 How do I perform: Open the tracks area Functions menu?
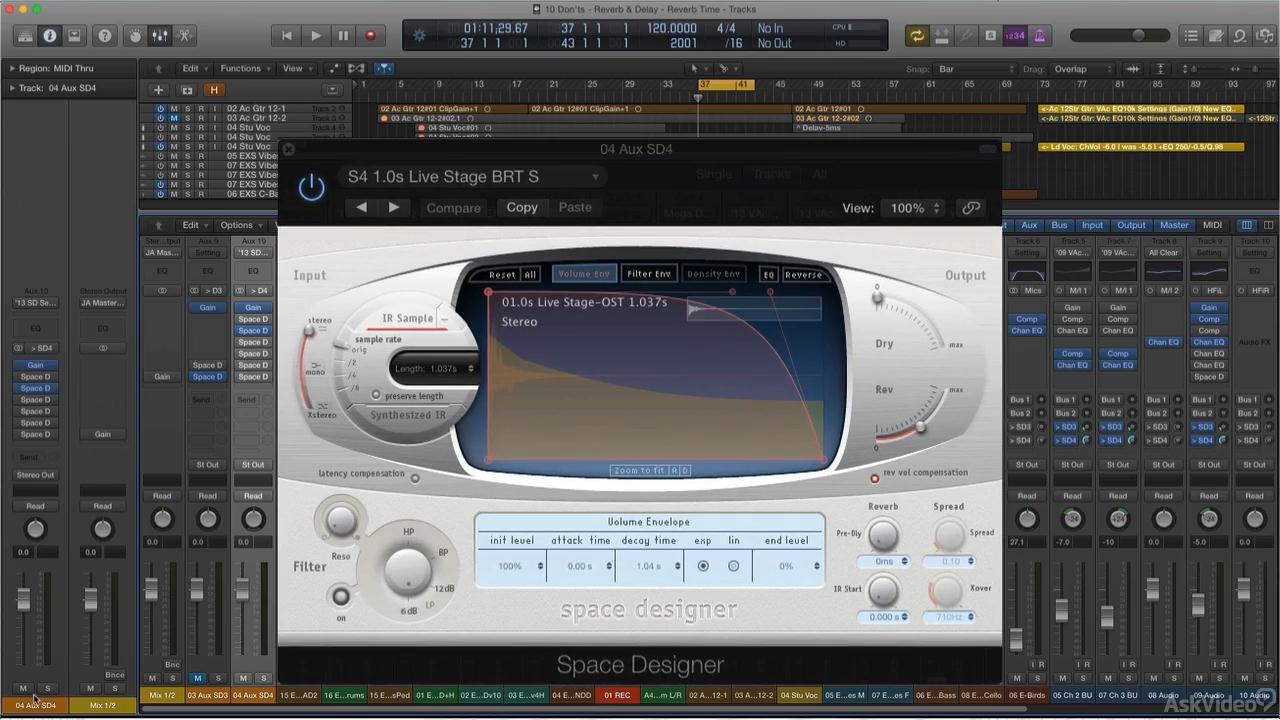click(x=245, y=68)
